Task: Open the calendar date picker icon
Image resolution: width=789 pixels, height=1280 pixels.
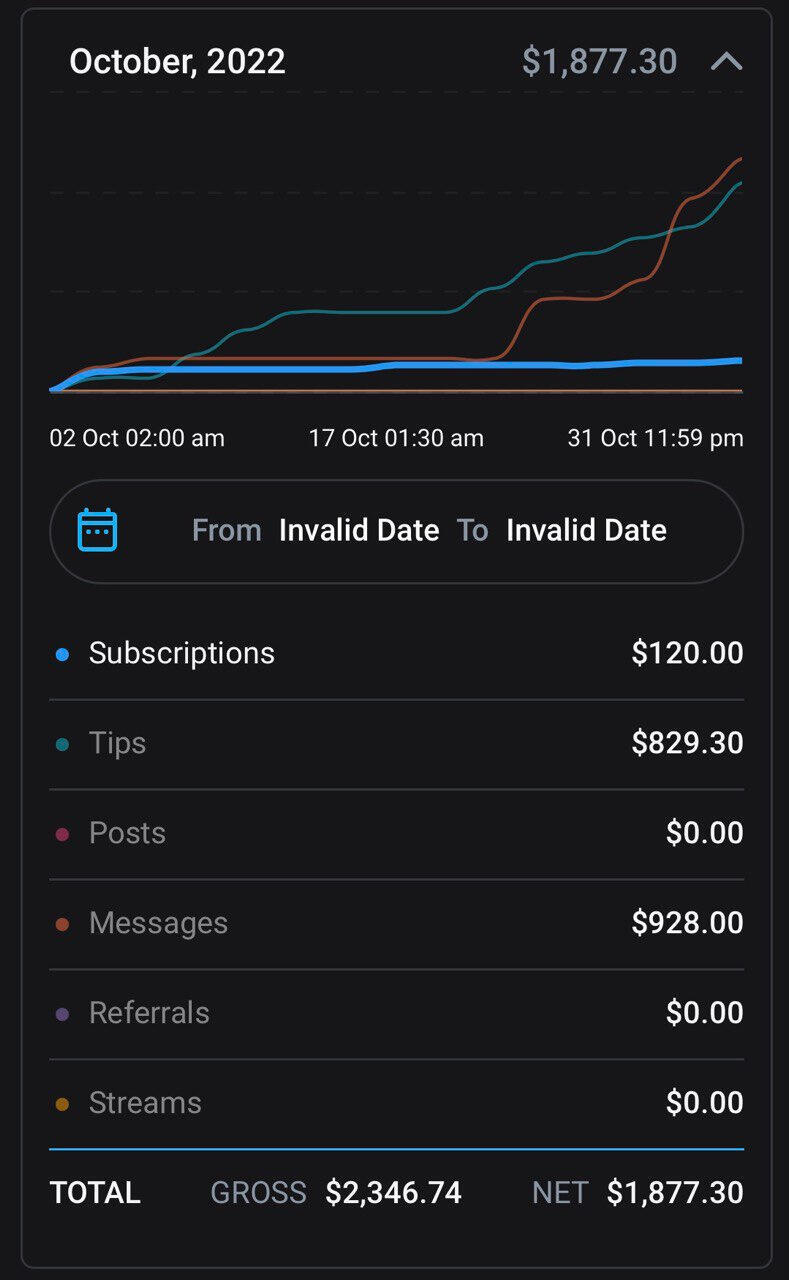Action: pyautogui.click(x=98, y=530)
